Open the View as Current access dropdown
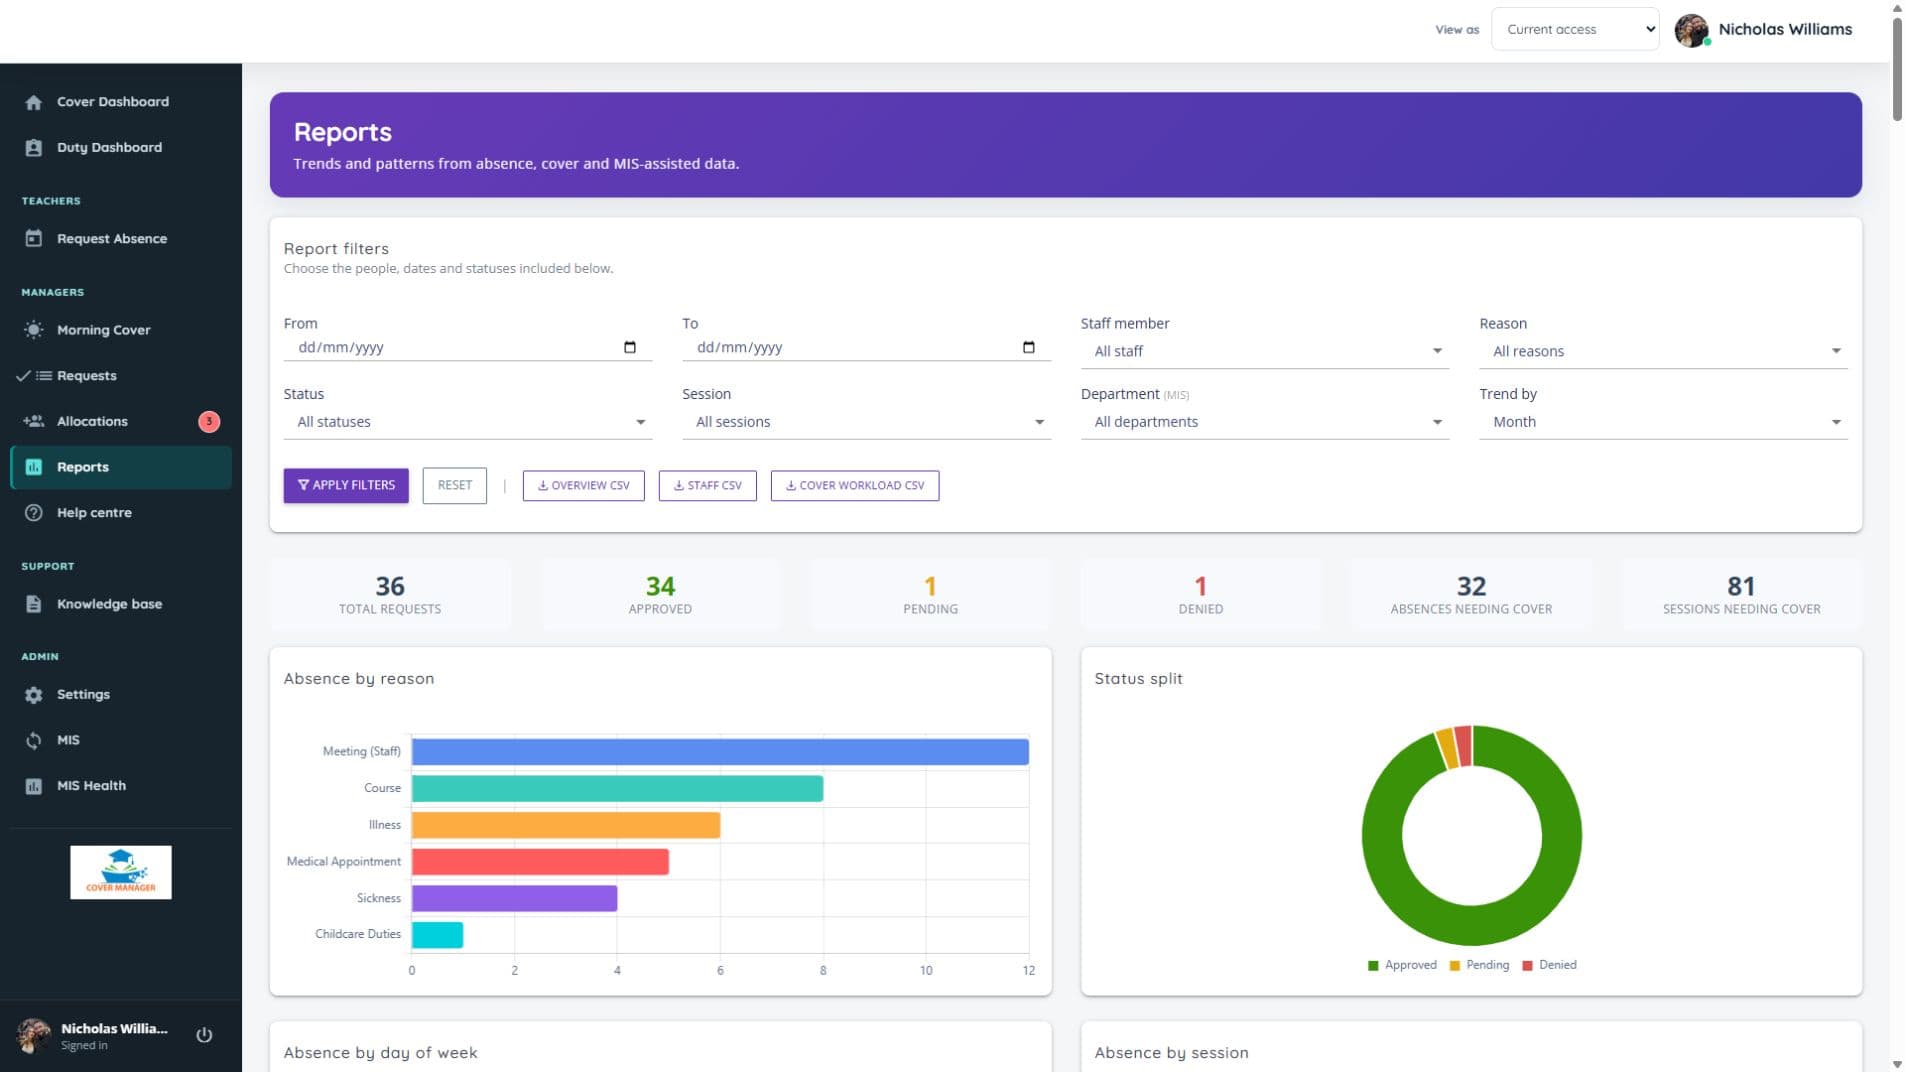 (1575, 29)
